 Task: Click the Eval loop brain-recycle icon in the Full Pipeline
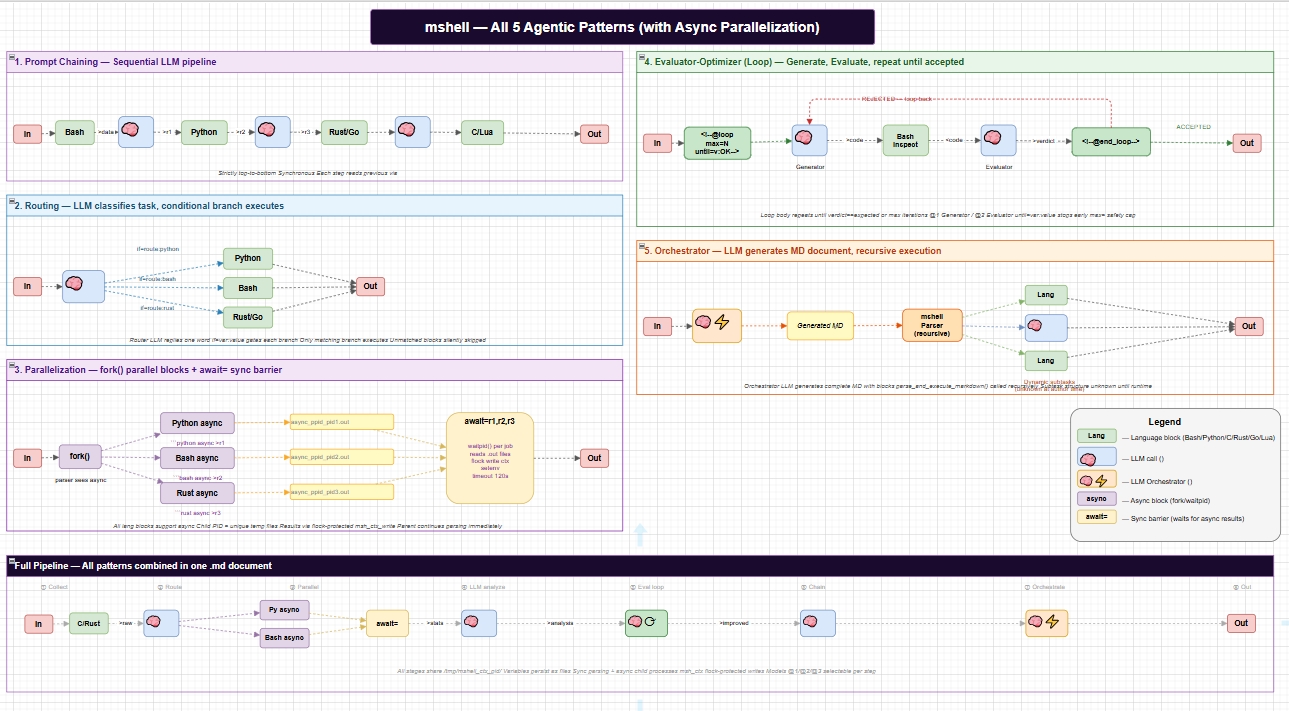645,622
